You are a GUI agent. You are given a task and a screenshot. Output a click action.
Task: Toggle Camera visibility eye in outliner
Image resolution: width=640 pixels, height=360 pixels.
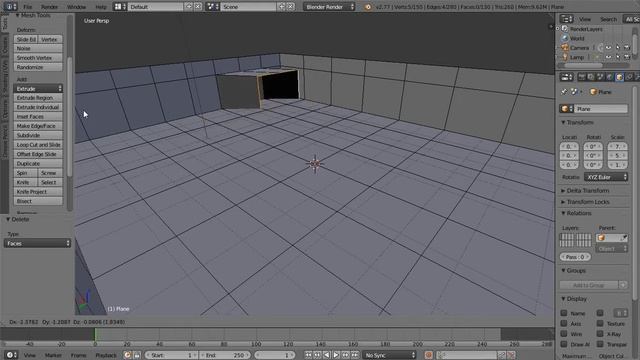(608, 48)
